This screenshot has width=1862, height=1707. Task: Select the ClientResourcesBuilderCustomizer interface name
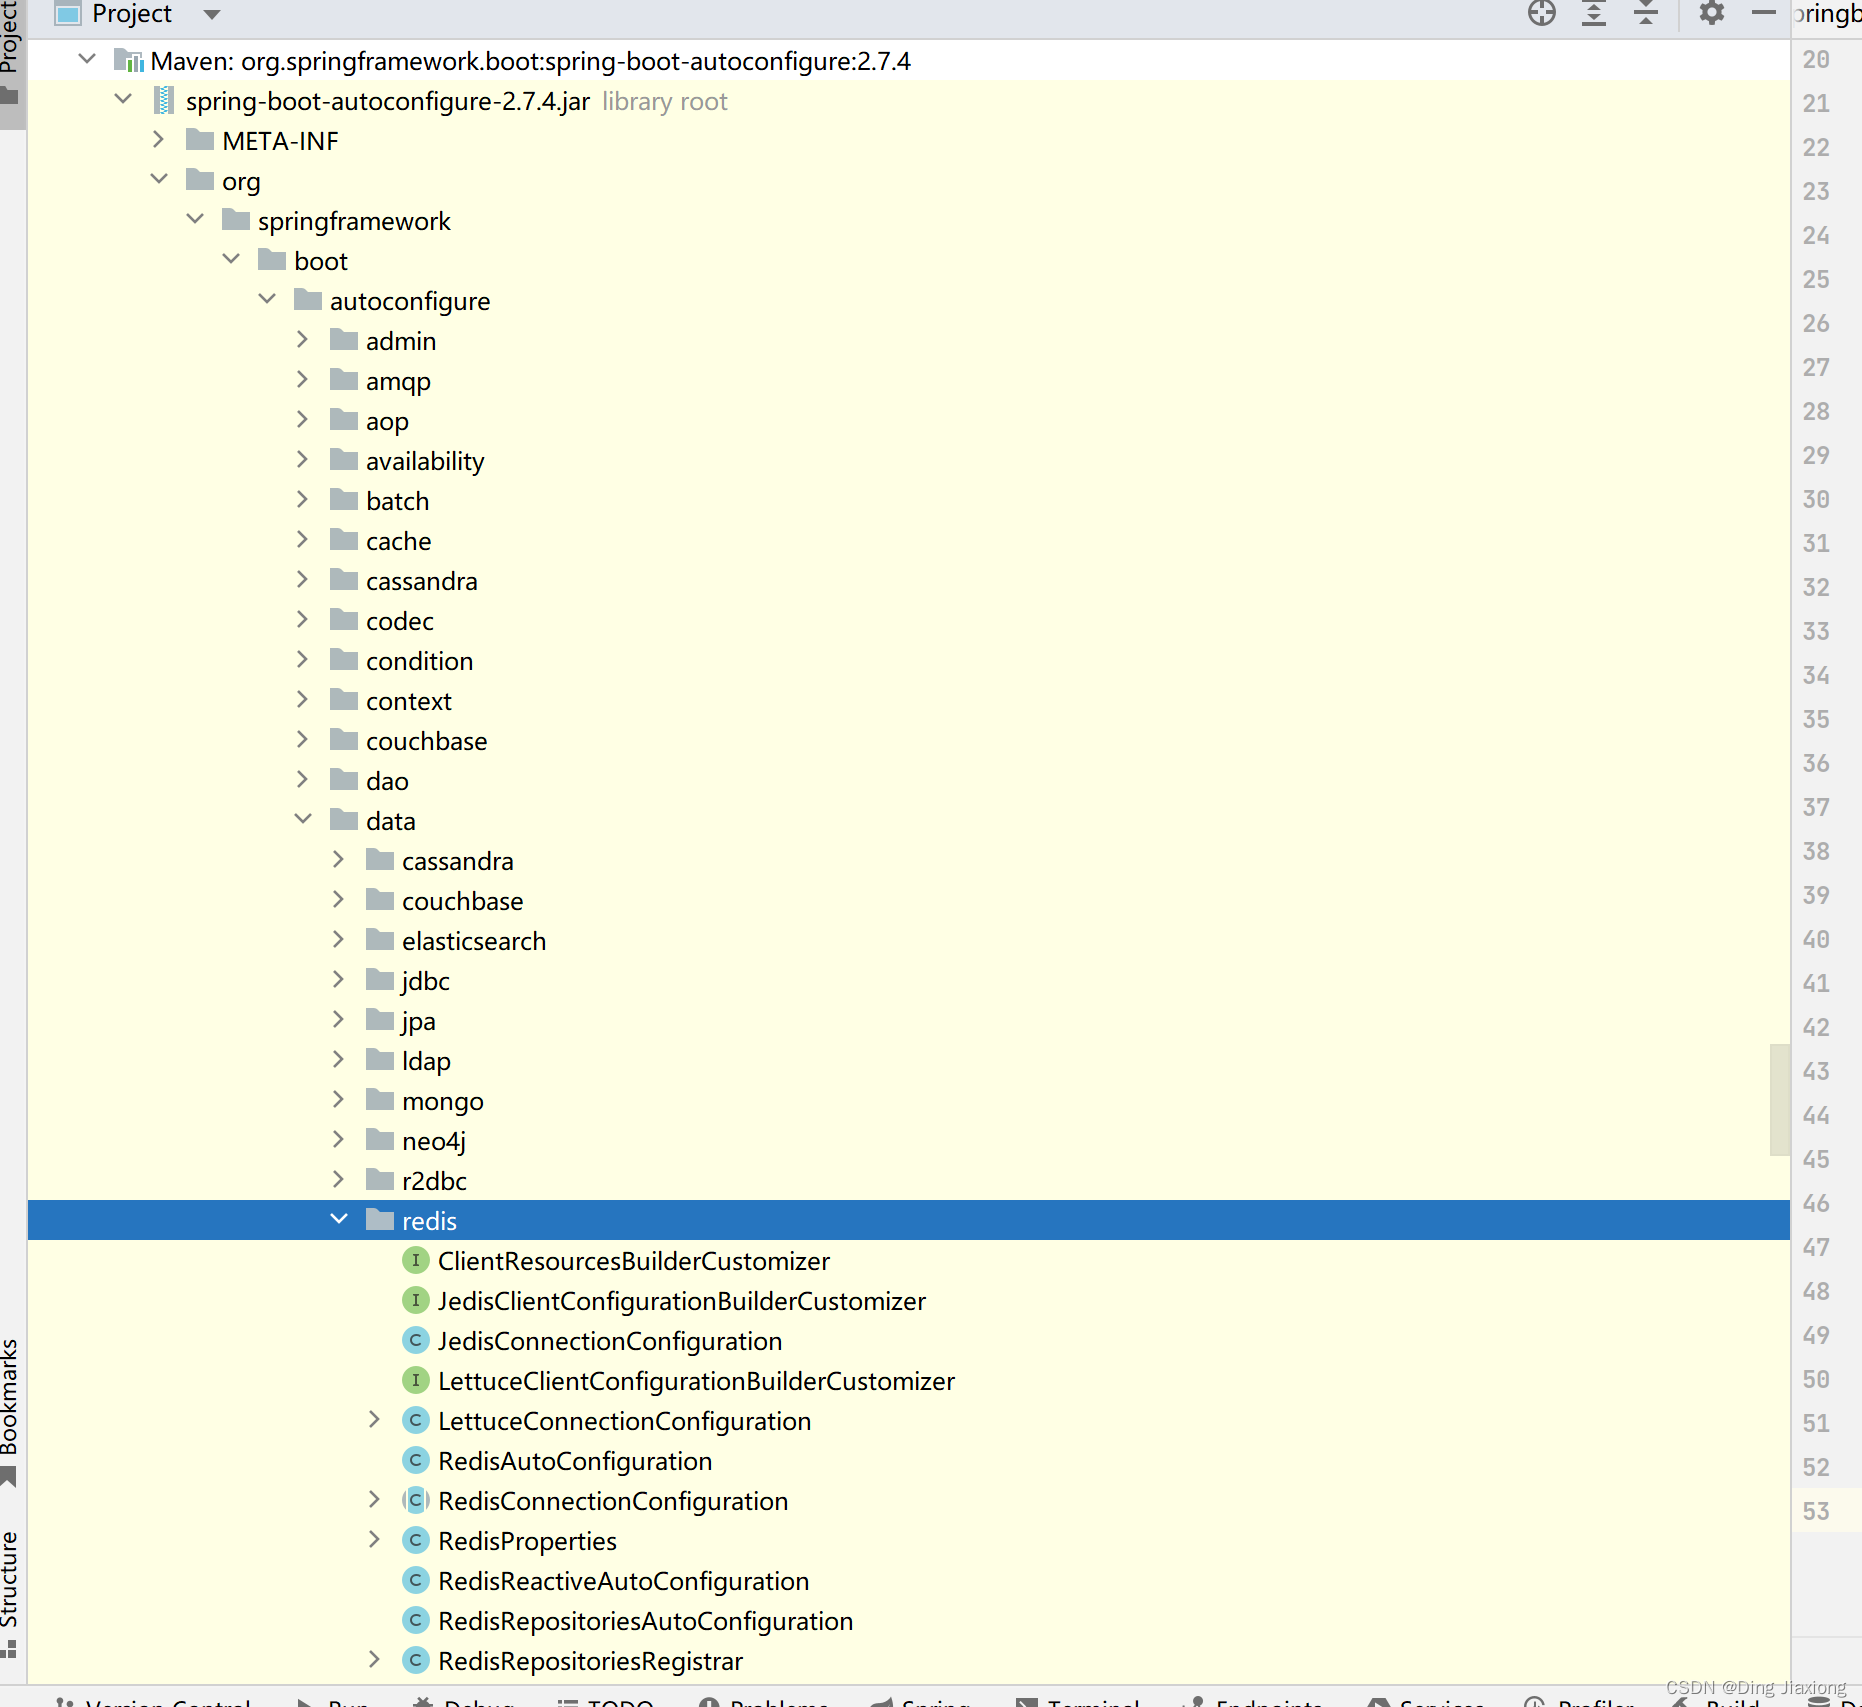click(634, 1261)
